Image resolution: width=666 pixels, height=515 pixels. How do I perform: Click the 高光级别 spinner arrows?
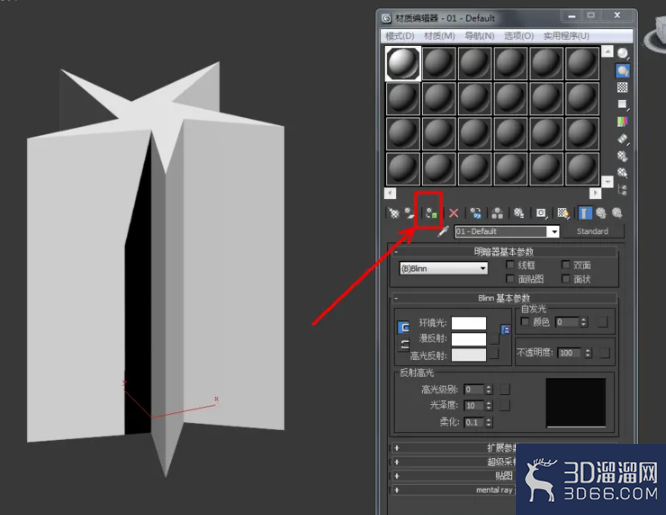[489, 389]
